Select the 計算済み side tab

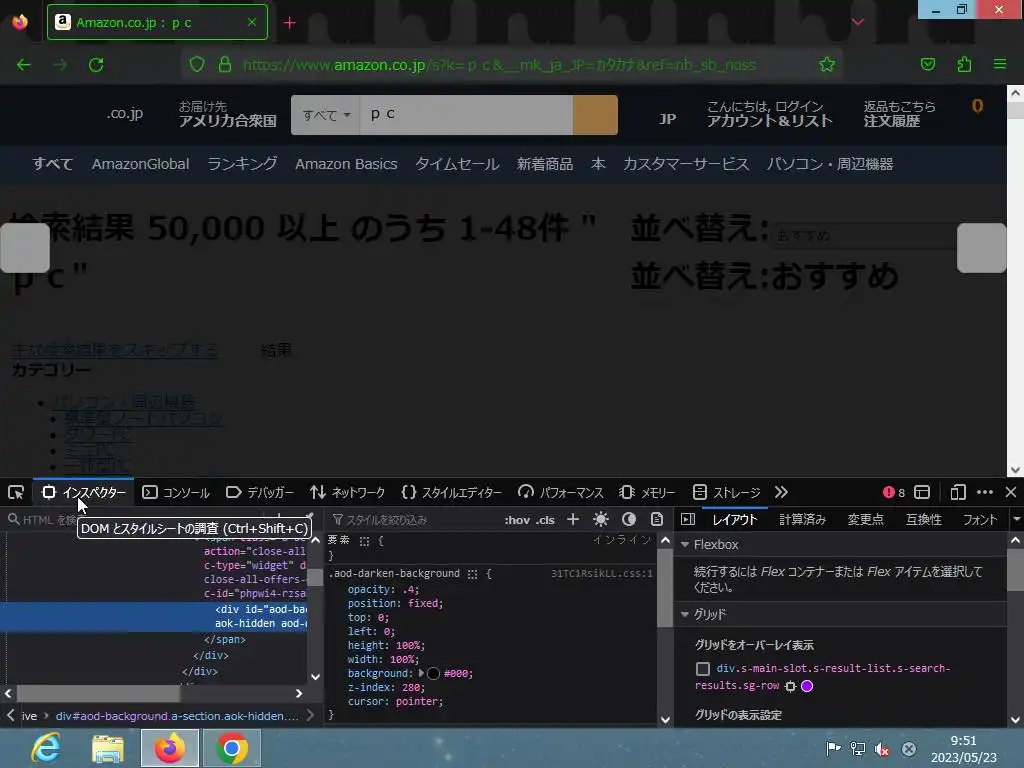(803, 520)
